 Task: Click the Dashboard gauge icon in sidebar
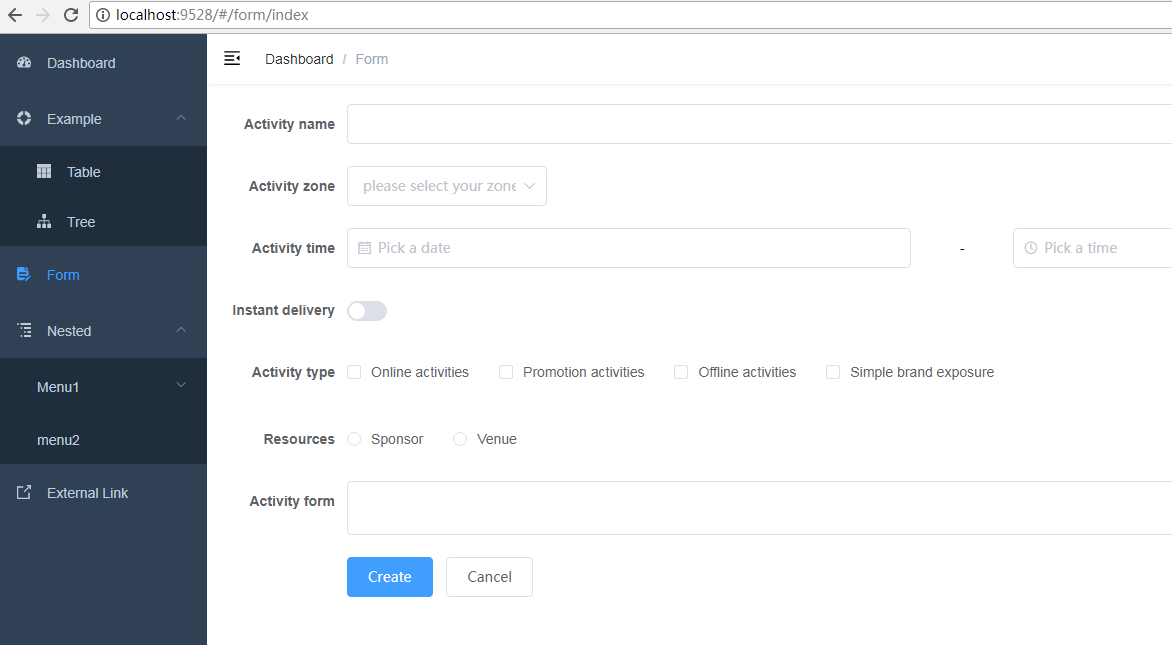(25, 63)
